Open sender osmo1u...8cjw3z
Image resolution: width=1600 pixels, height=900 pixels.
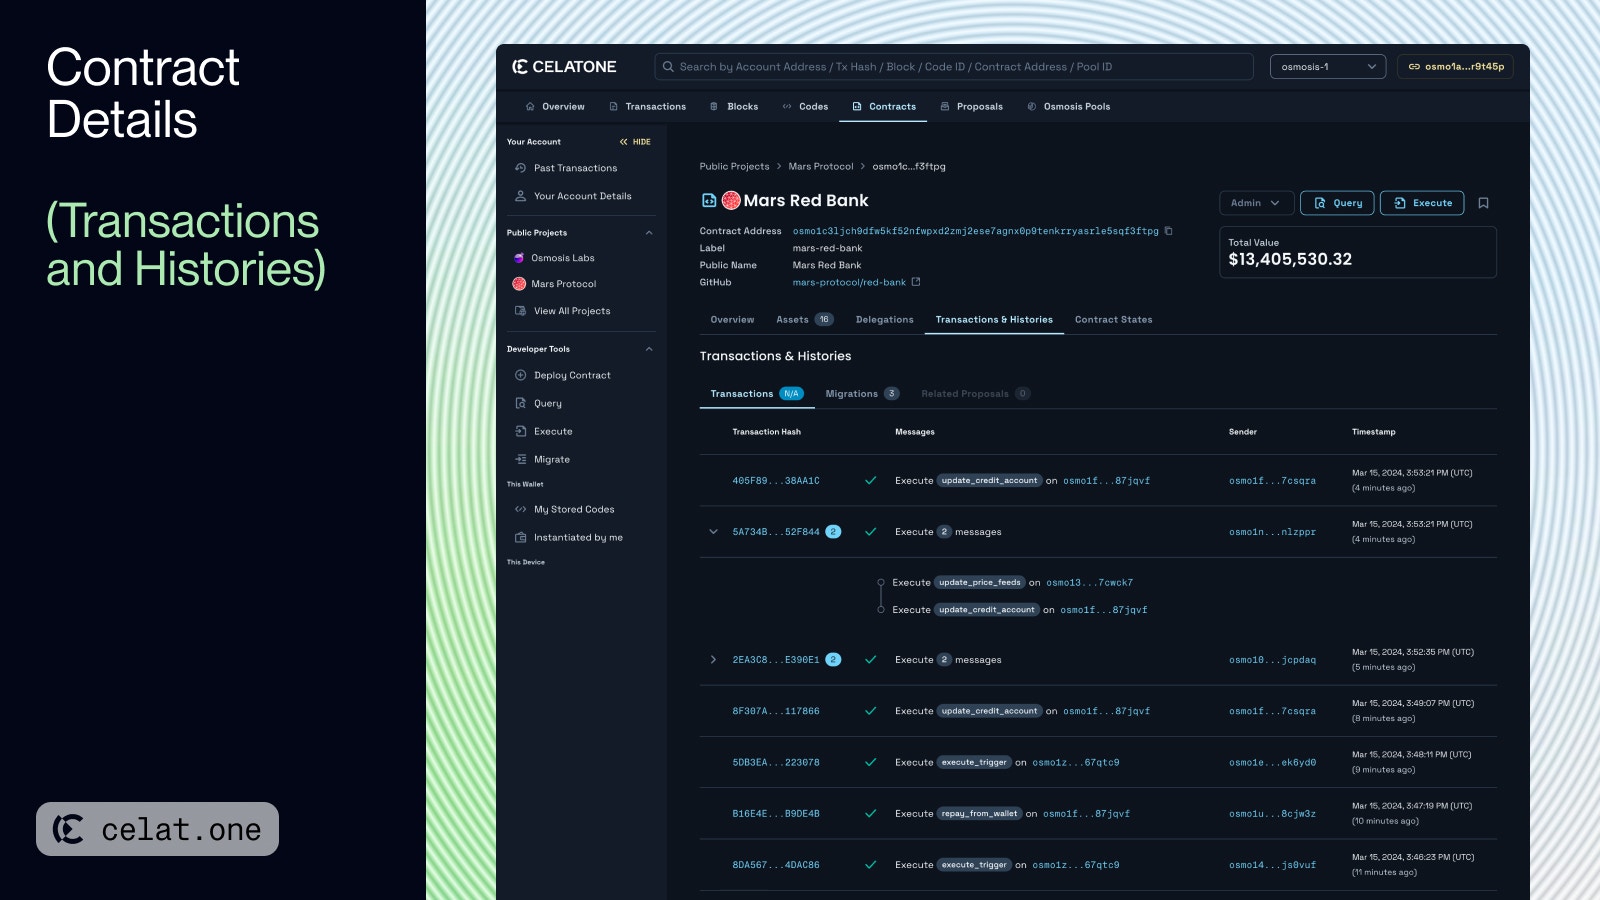tap(1272, 814)
